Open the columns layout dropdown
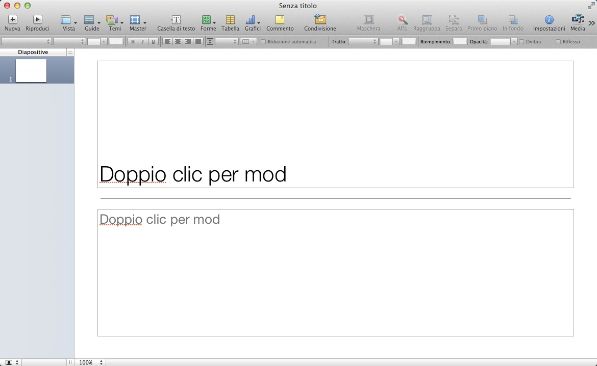Viewport: 597px width, 366px height. [248, 42]
